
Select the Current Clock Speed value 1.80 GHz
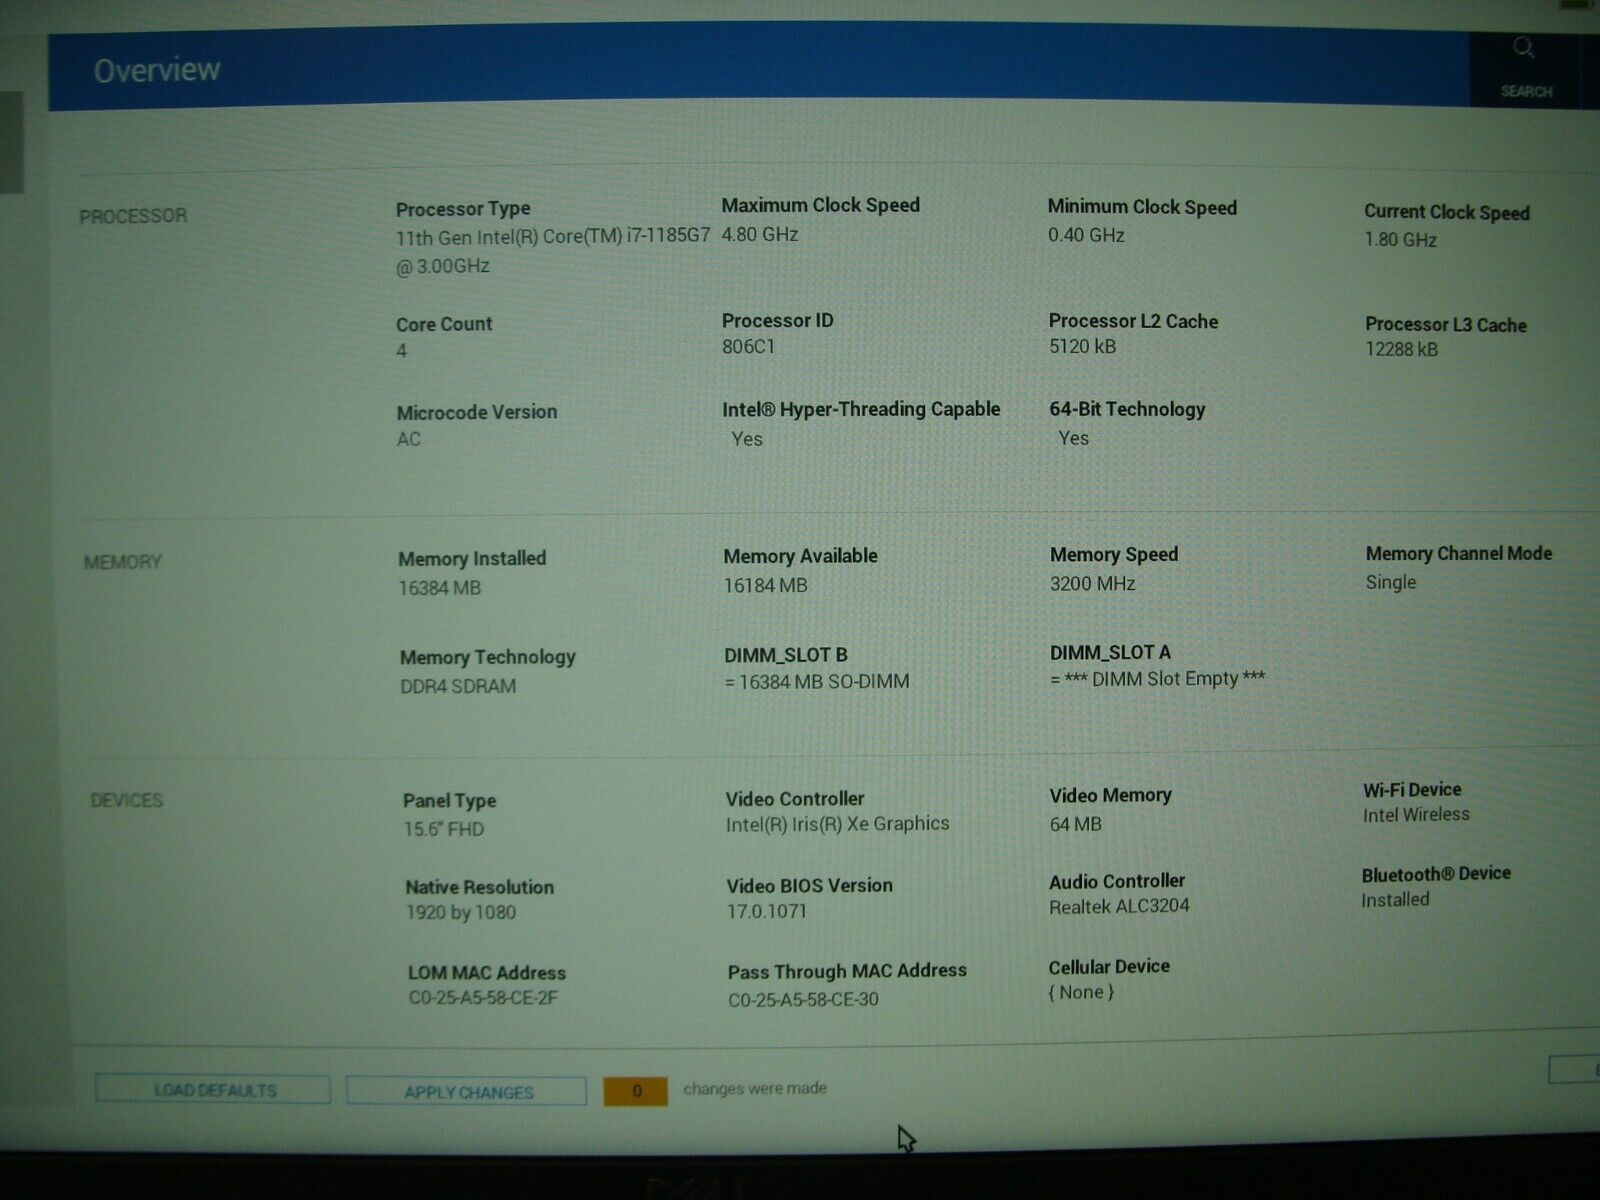[1400, 240]
